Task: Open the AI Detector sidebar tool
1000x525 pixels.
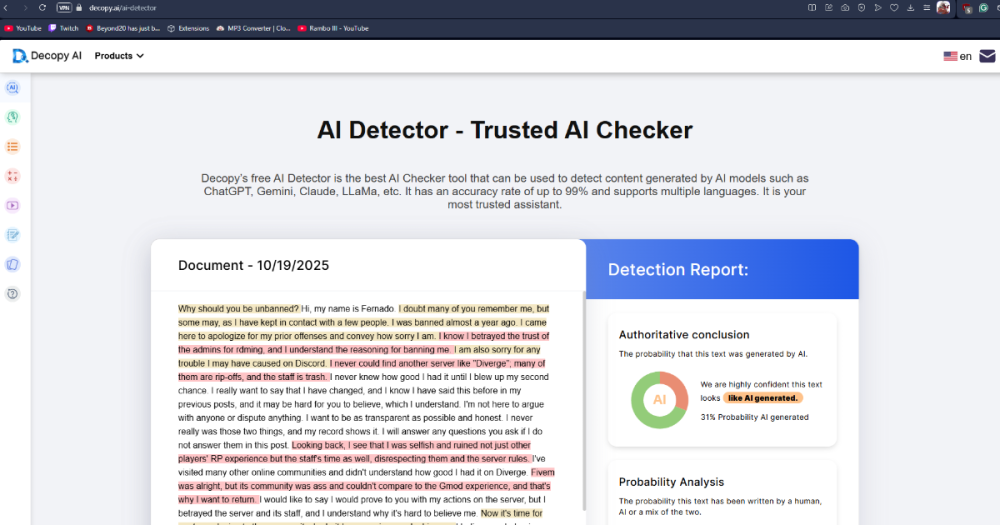Action: pyautogui.click(x=13, y=88)
